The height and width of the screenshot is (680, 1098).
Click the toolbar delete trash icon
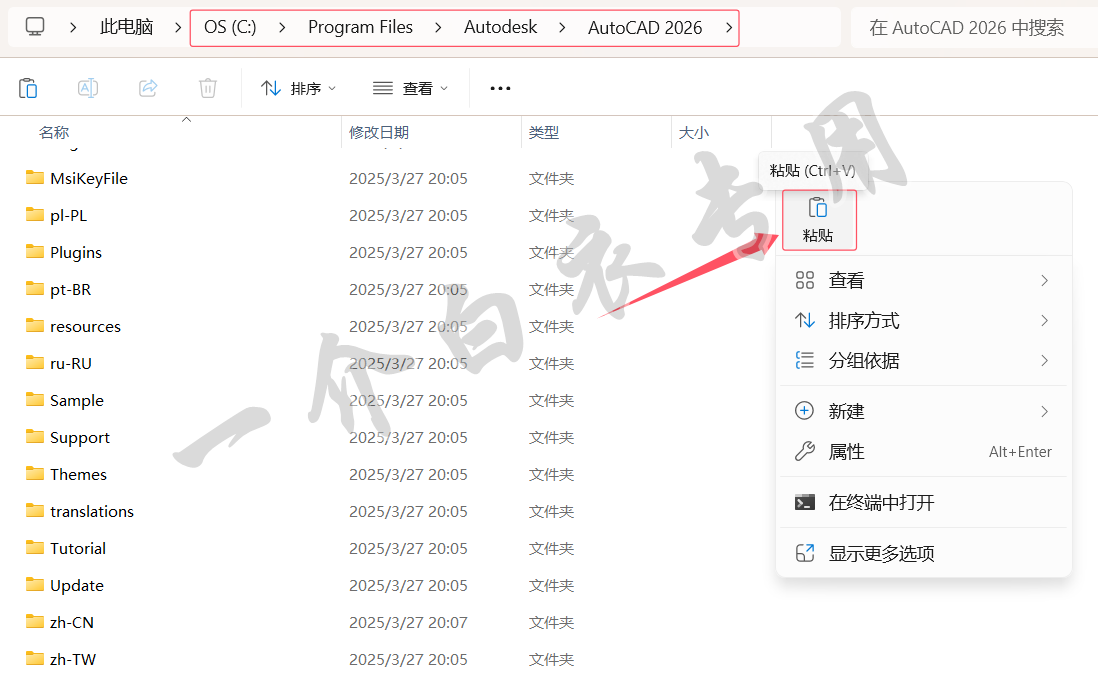click(208, 88)
